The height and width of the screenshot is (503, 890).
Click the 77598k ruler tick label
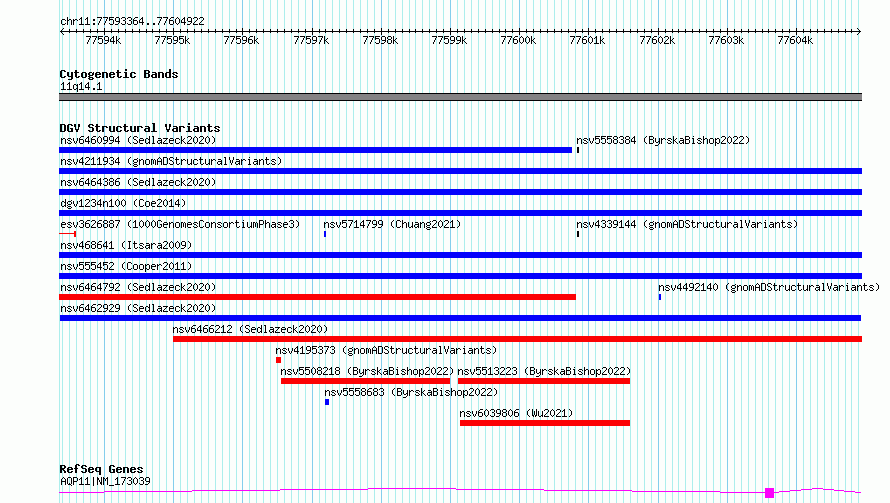380,41
